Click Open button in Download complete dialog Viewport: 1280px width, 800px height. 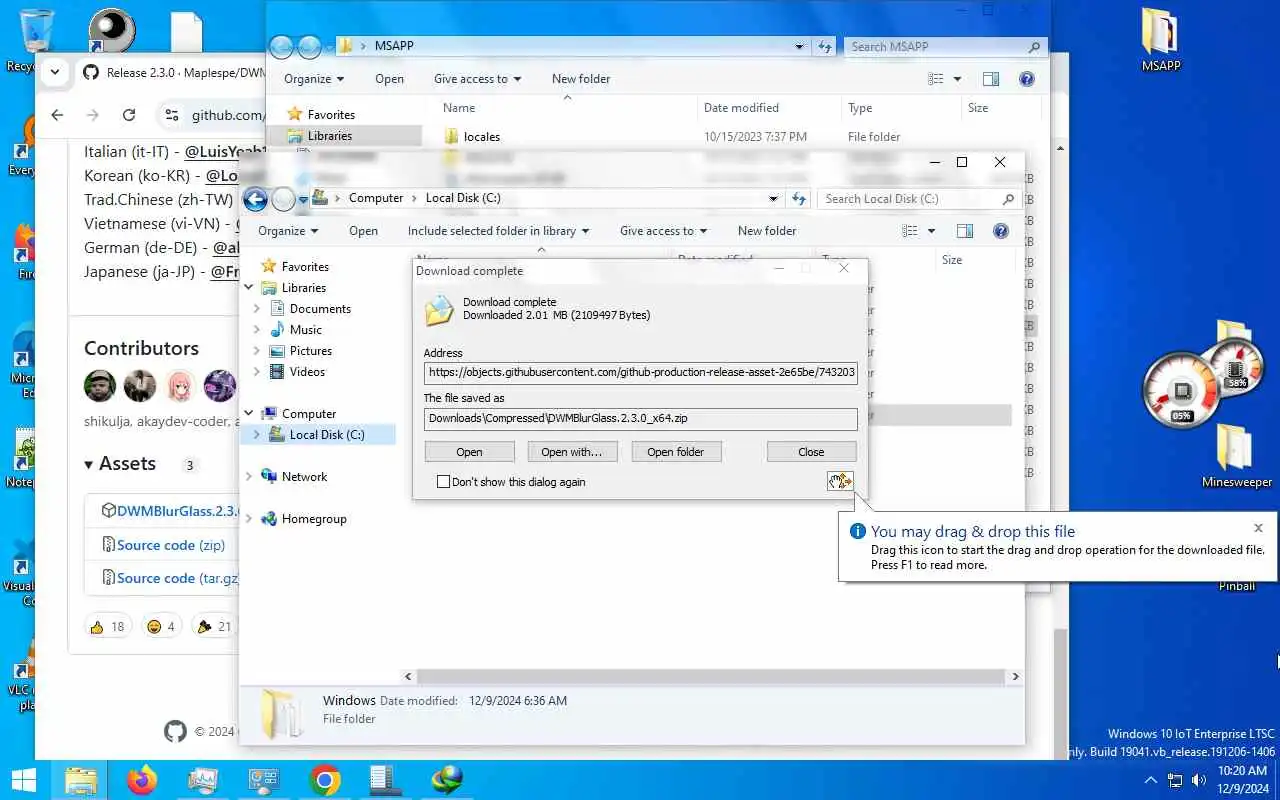(x=469, y=452)
